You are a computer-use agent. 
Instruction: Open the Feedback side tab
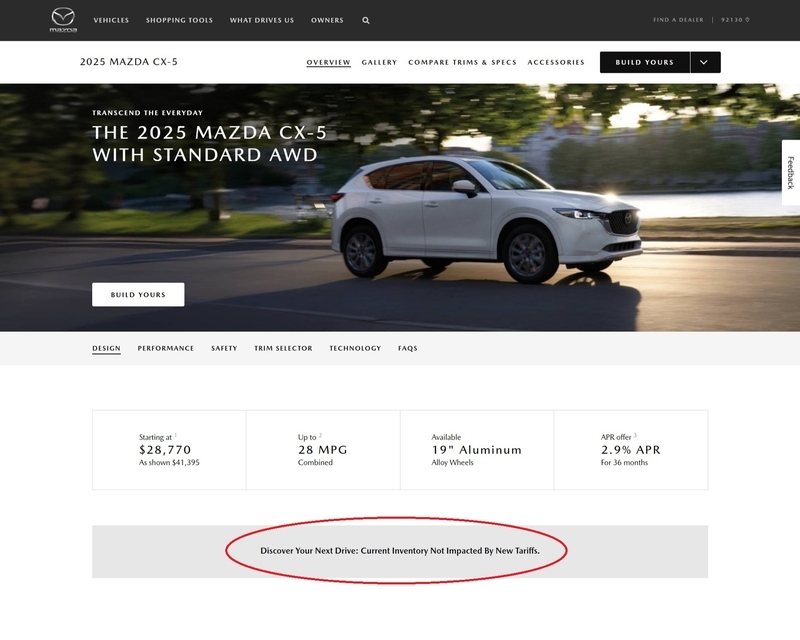(791, 173)
